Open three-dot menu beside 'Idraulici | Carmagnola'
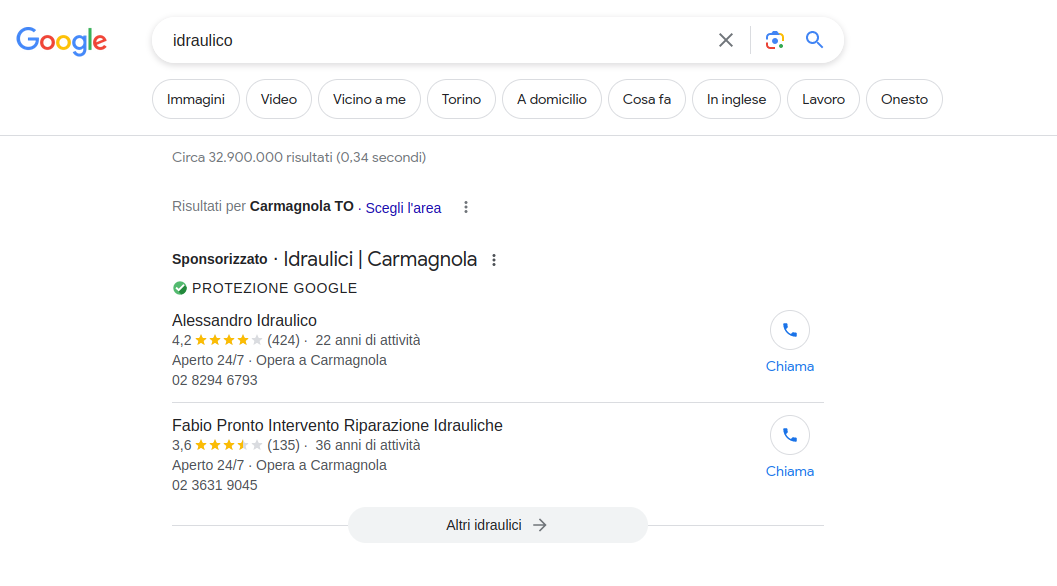1057x586 pixels. 493,260
